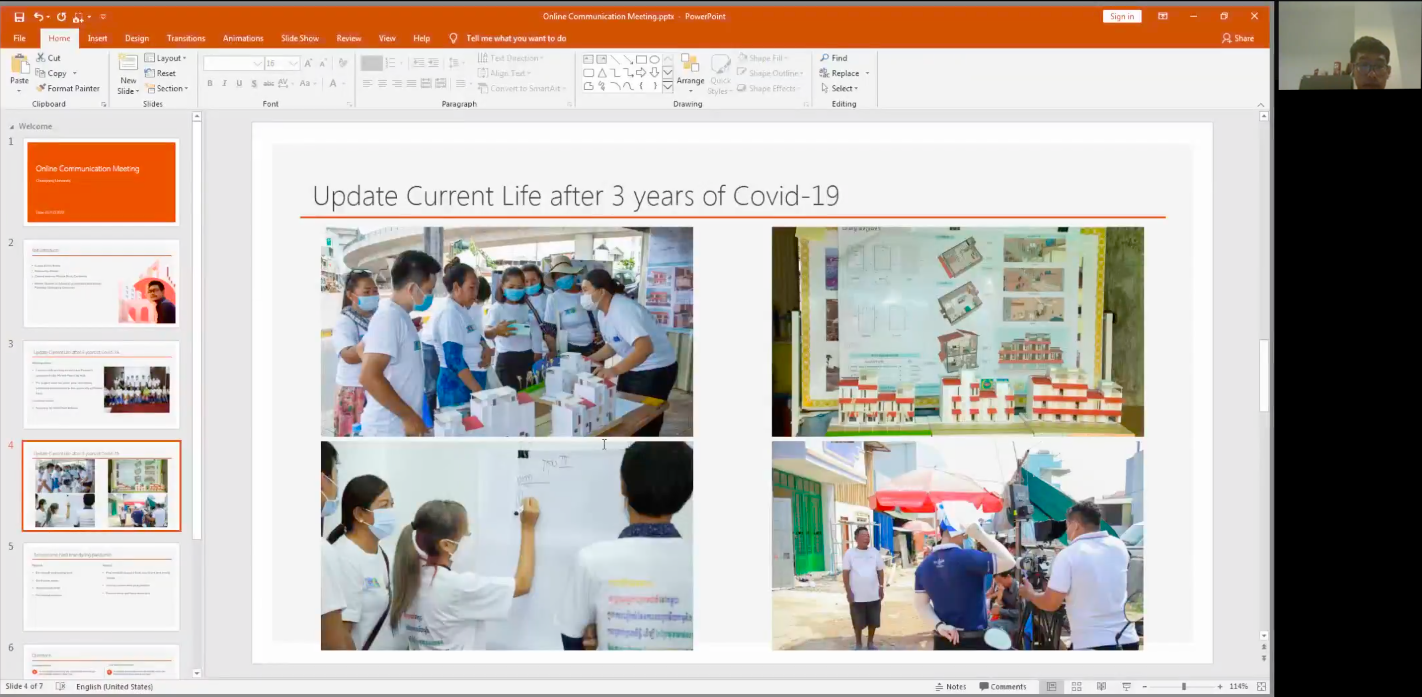Open the Layout dropdown
1422x697 pixels.
pos(165,58)
